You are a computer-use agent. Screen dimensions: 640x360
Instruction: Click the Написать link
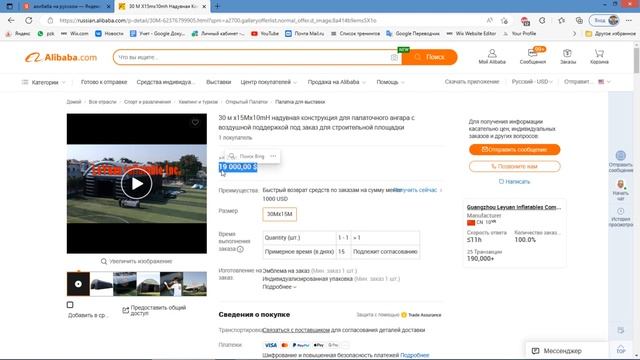coord(514,182)
